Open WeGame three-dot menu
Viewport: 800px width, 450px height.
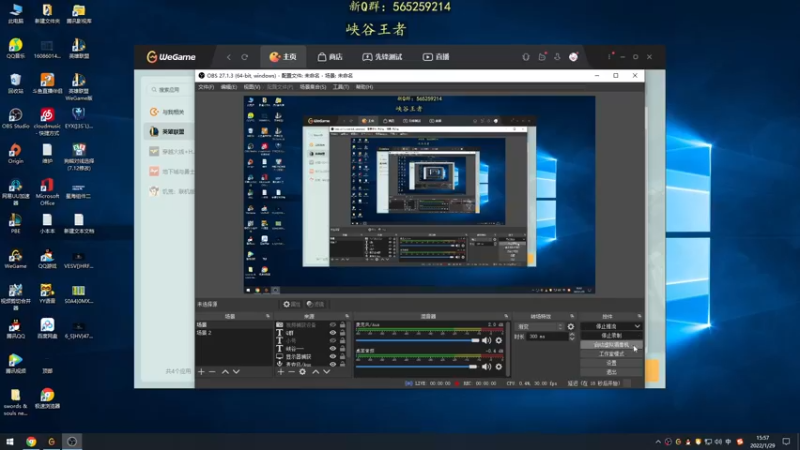[x=609, y=57]
